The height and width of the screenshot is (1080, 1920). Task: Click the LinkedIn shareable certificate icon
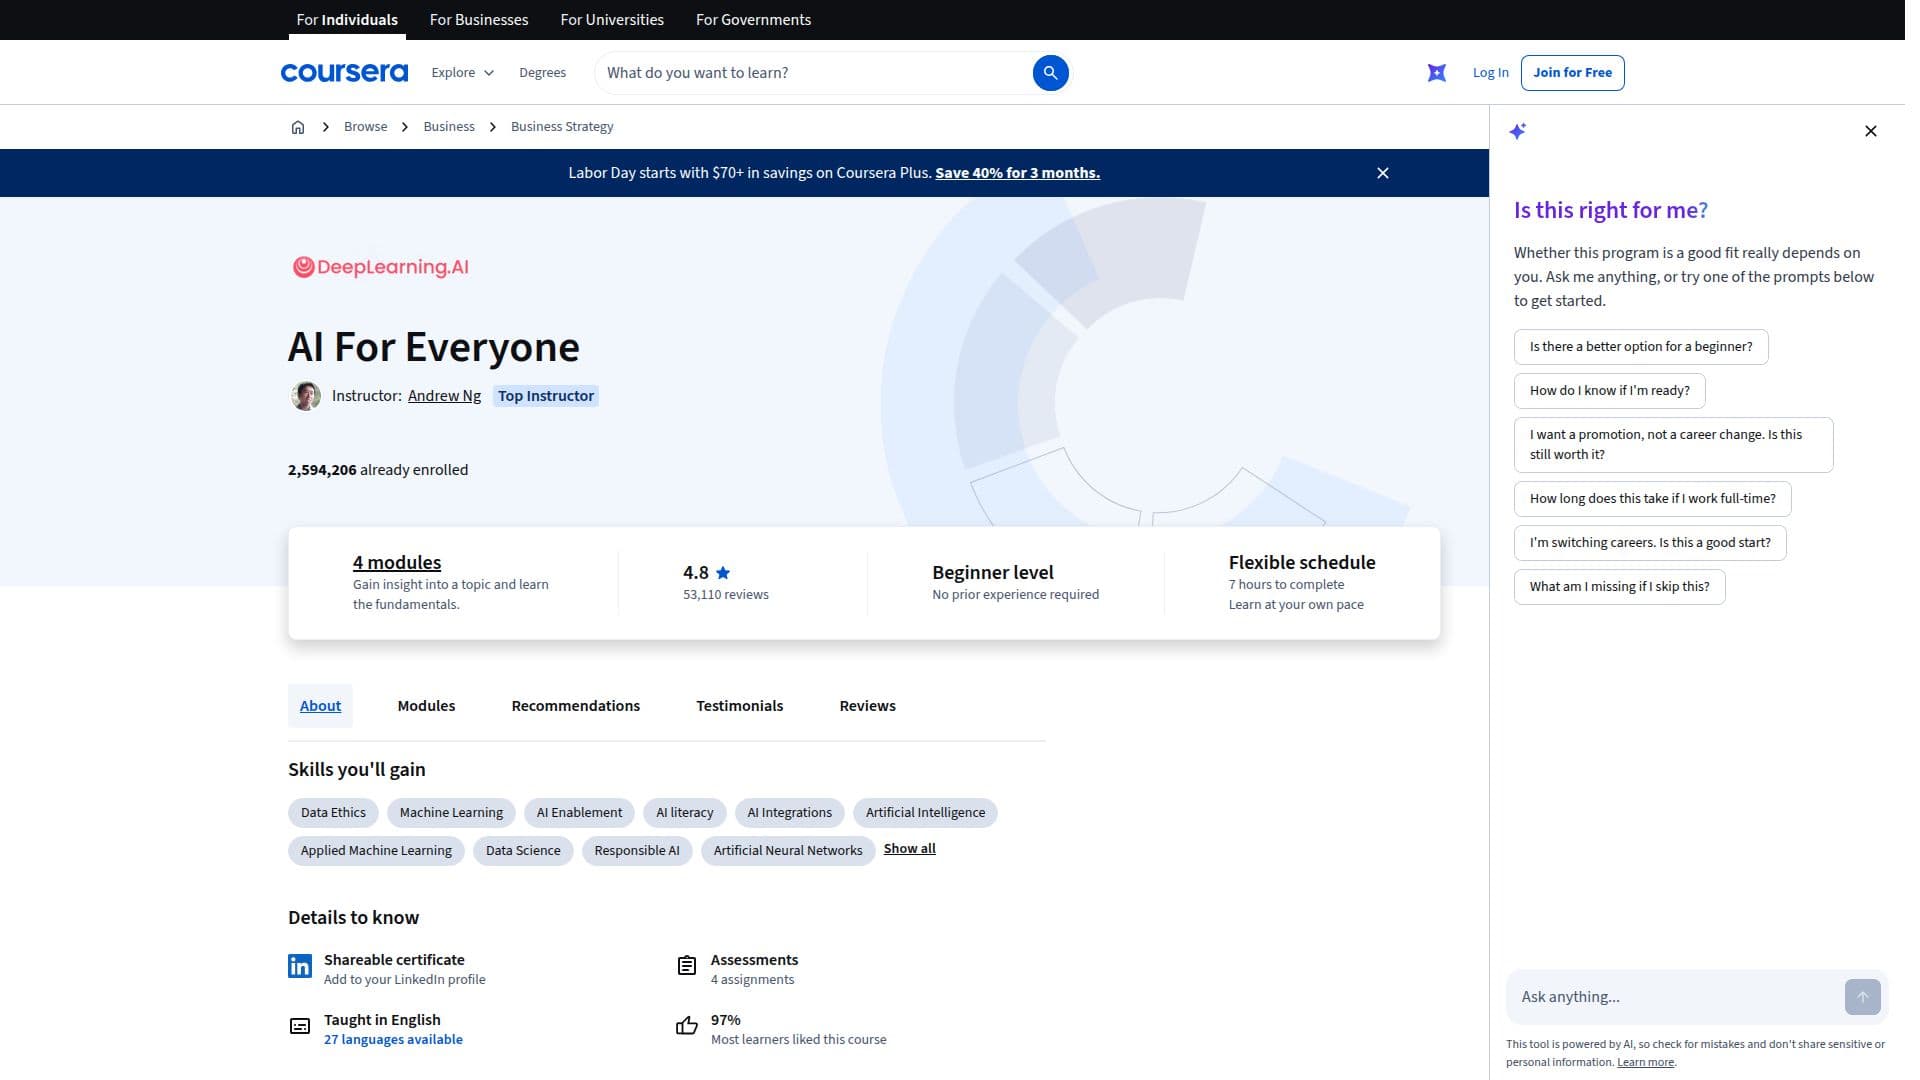pyautogui.click(x=300, y=966)
